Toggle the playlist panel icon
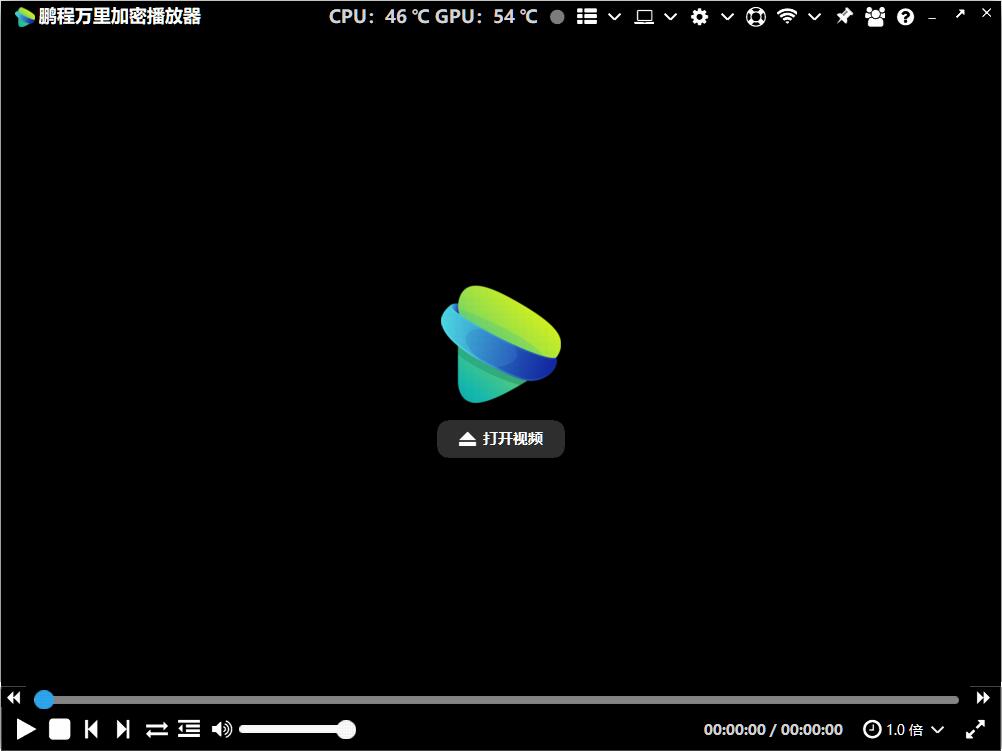The image size is (1002, 751). (x=189, y=729)
